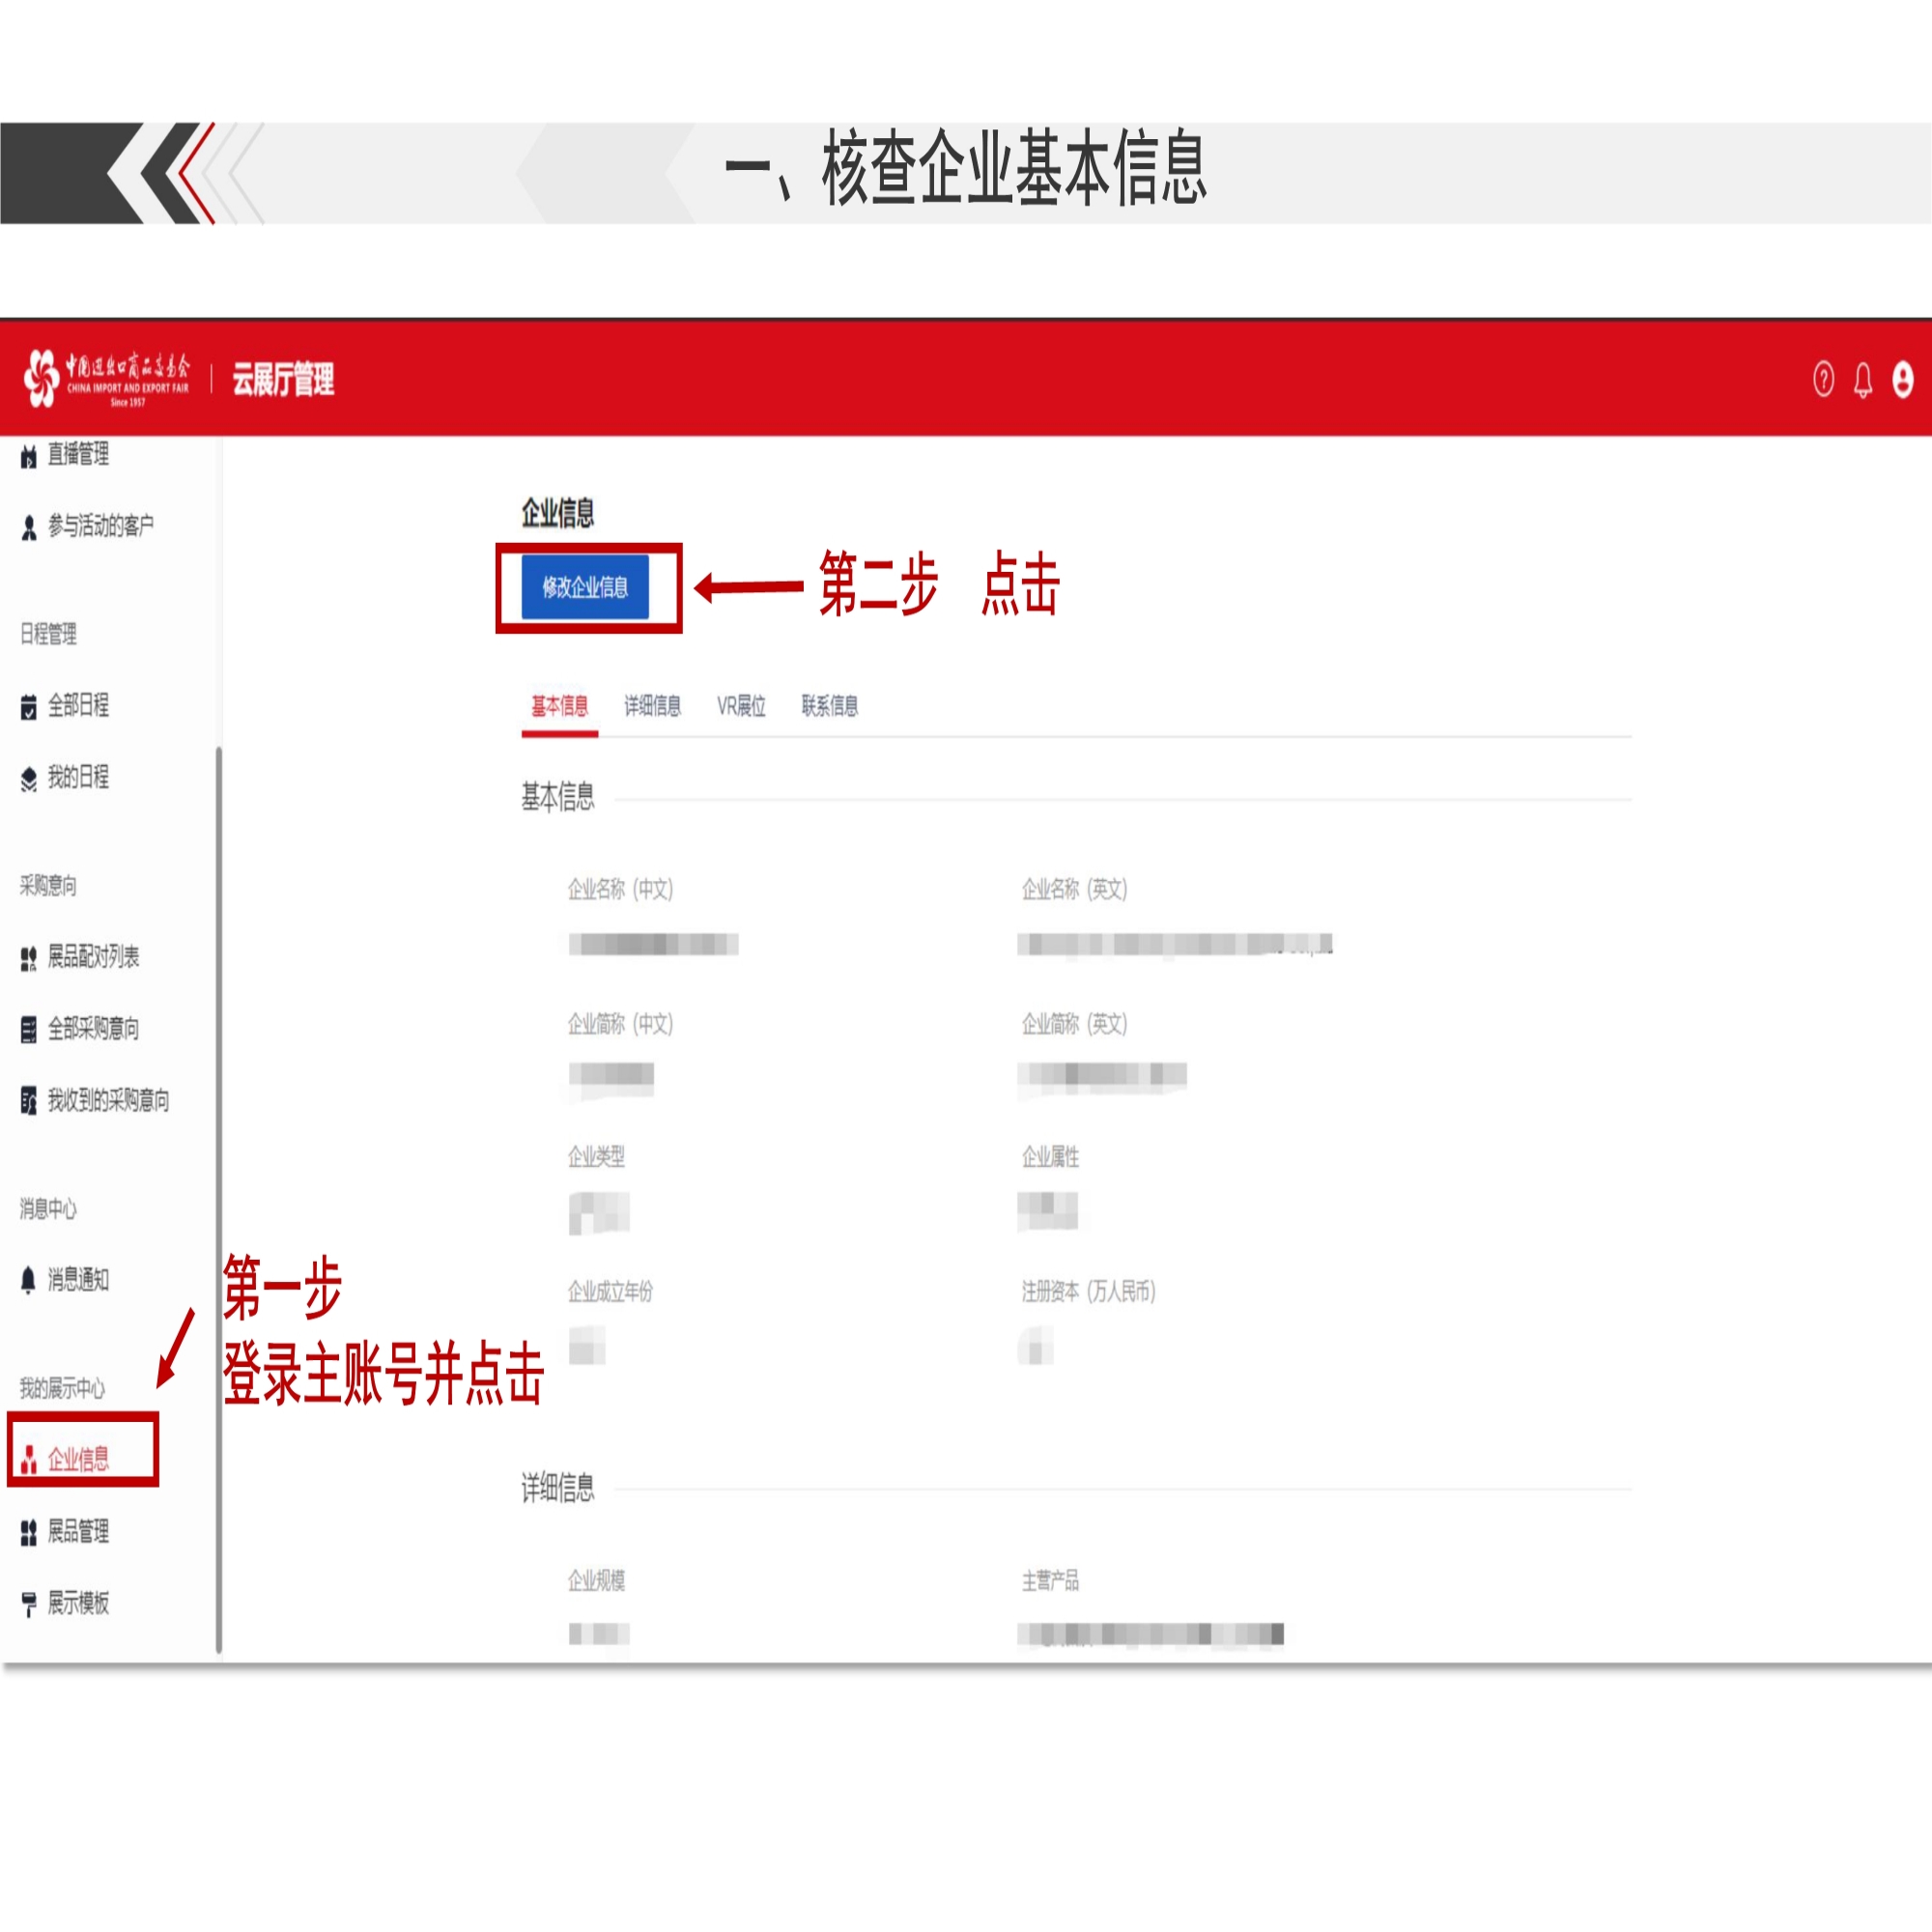Switch to the 基本信息 tab

(x=560, y=707)
